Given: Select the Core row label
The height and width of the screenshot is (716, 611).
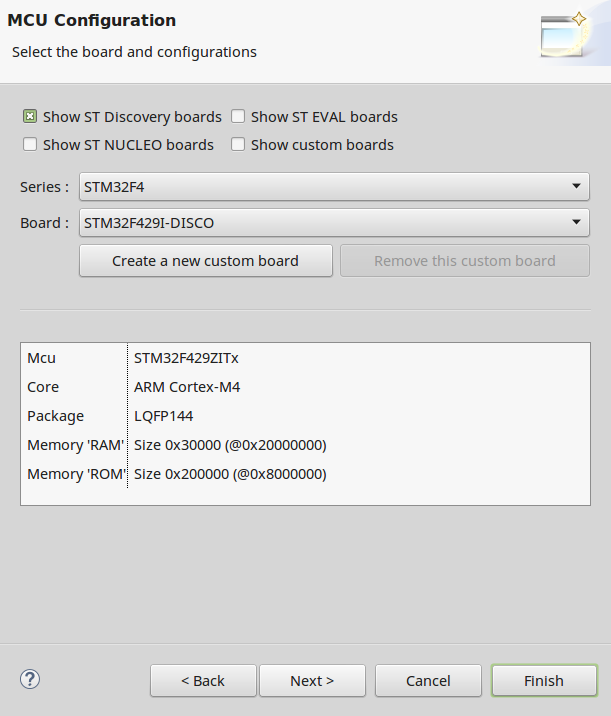Looking at the screenshot, I should point(43,387).
